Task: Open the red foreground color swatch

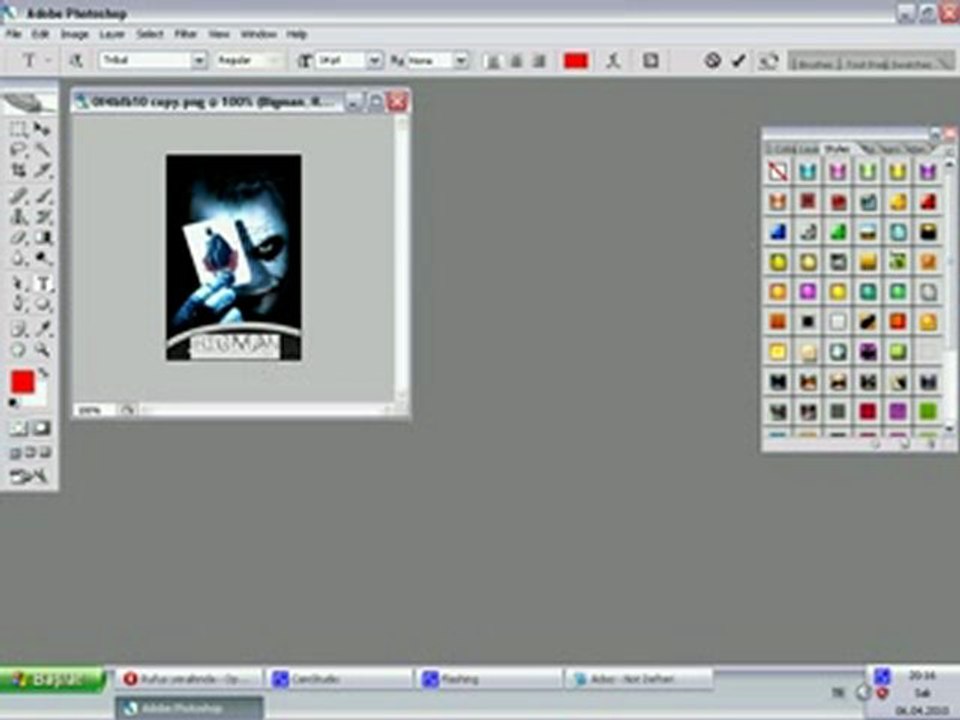Action: (x=23, y=382)
